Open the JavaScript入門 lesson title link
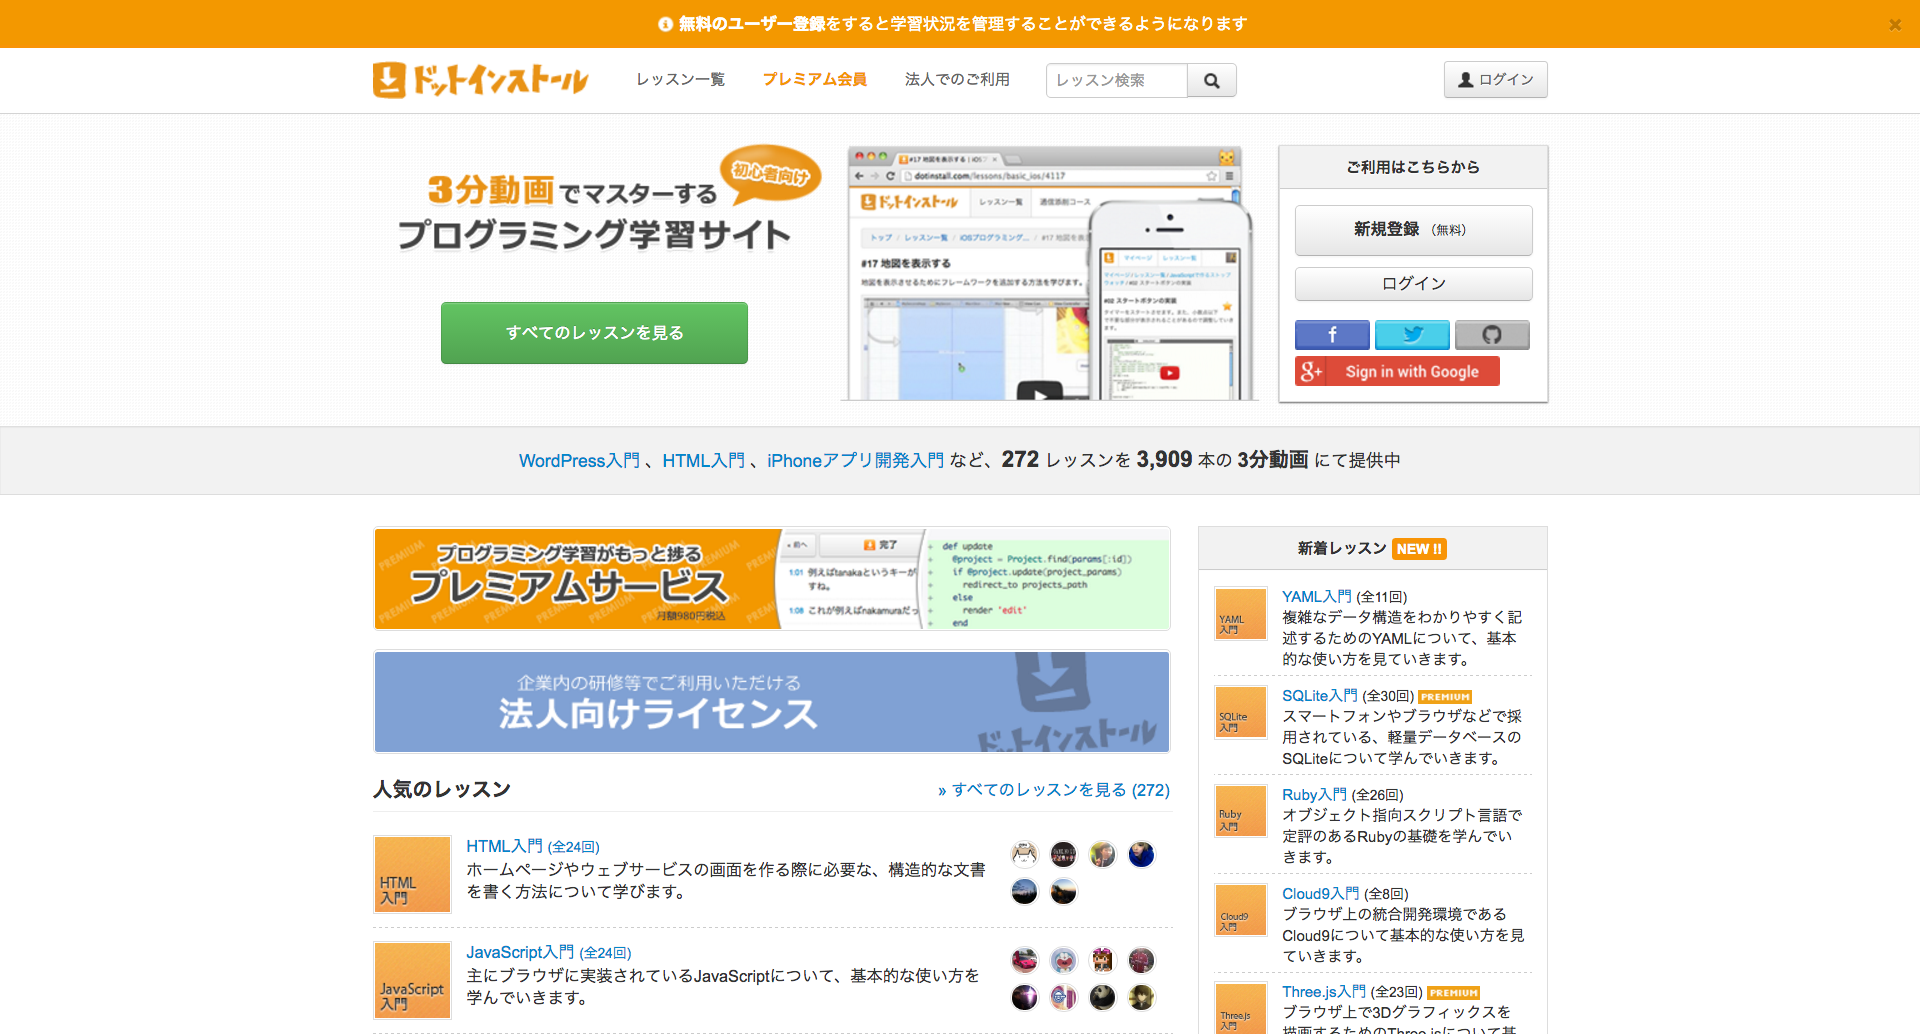This screenshot has height=1034, width=1920. point(520,953)
